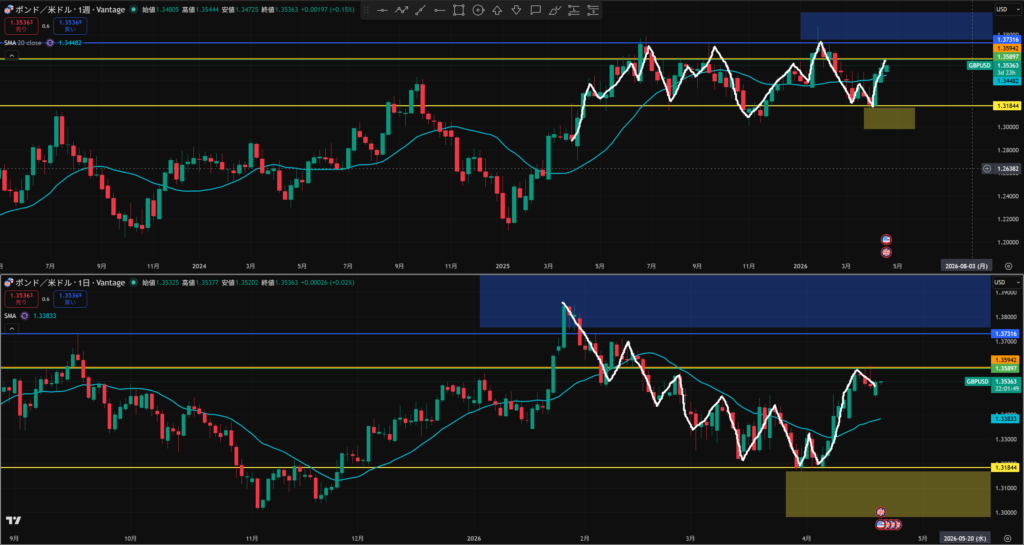Select the trend line tool
Image resolution: width=1024 pixels, height=545 pixels.
click(x=420, y=10)
